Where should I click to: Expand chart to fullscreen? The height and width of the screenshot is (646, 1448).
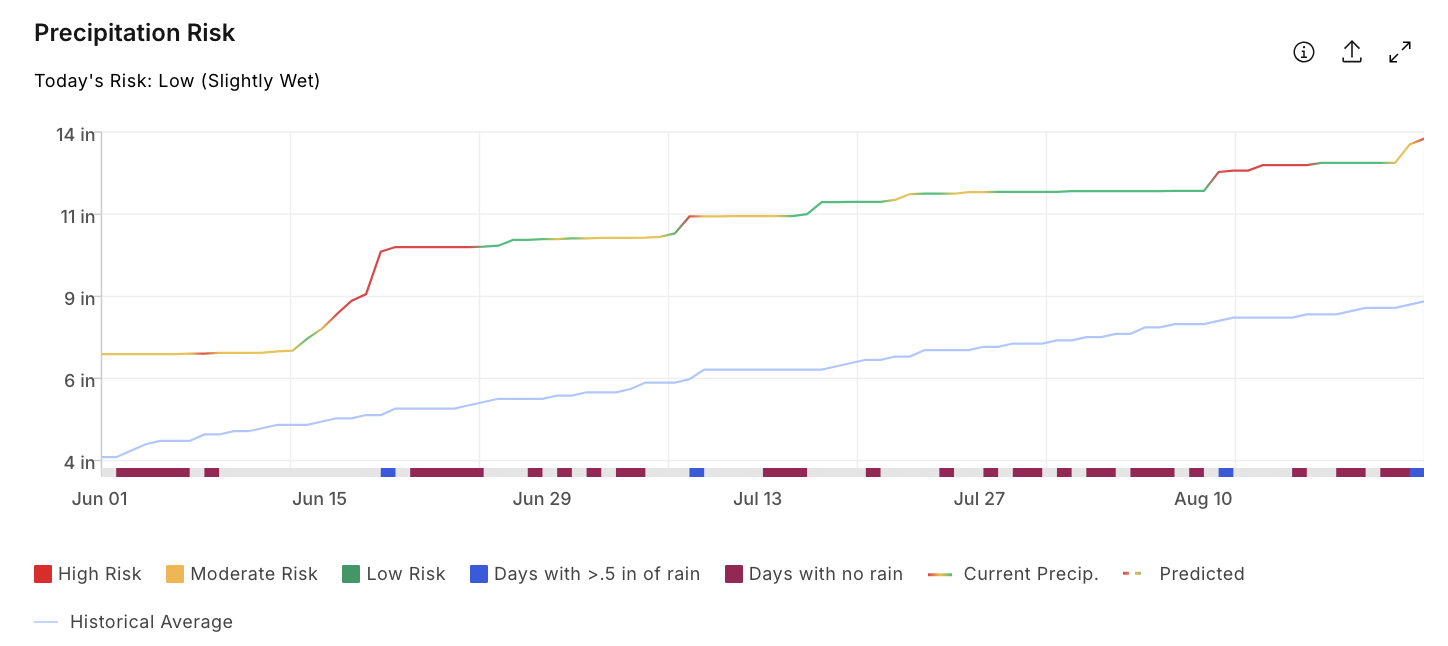tap(1400, 52)
